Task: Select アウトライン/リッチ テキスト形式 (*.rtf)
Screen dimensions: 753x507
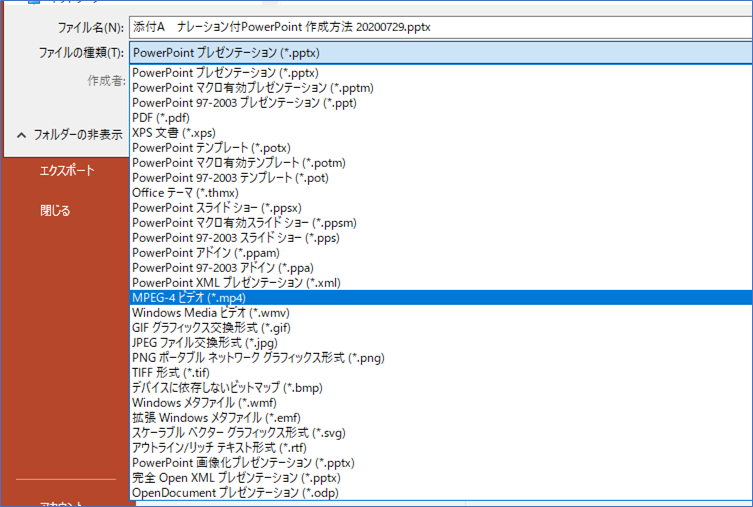Action: tap(441, 448)
